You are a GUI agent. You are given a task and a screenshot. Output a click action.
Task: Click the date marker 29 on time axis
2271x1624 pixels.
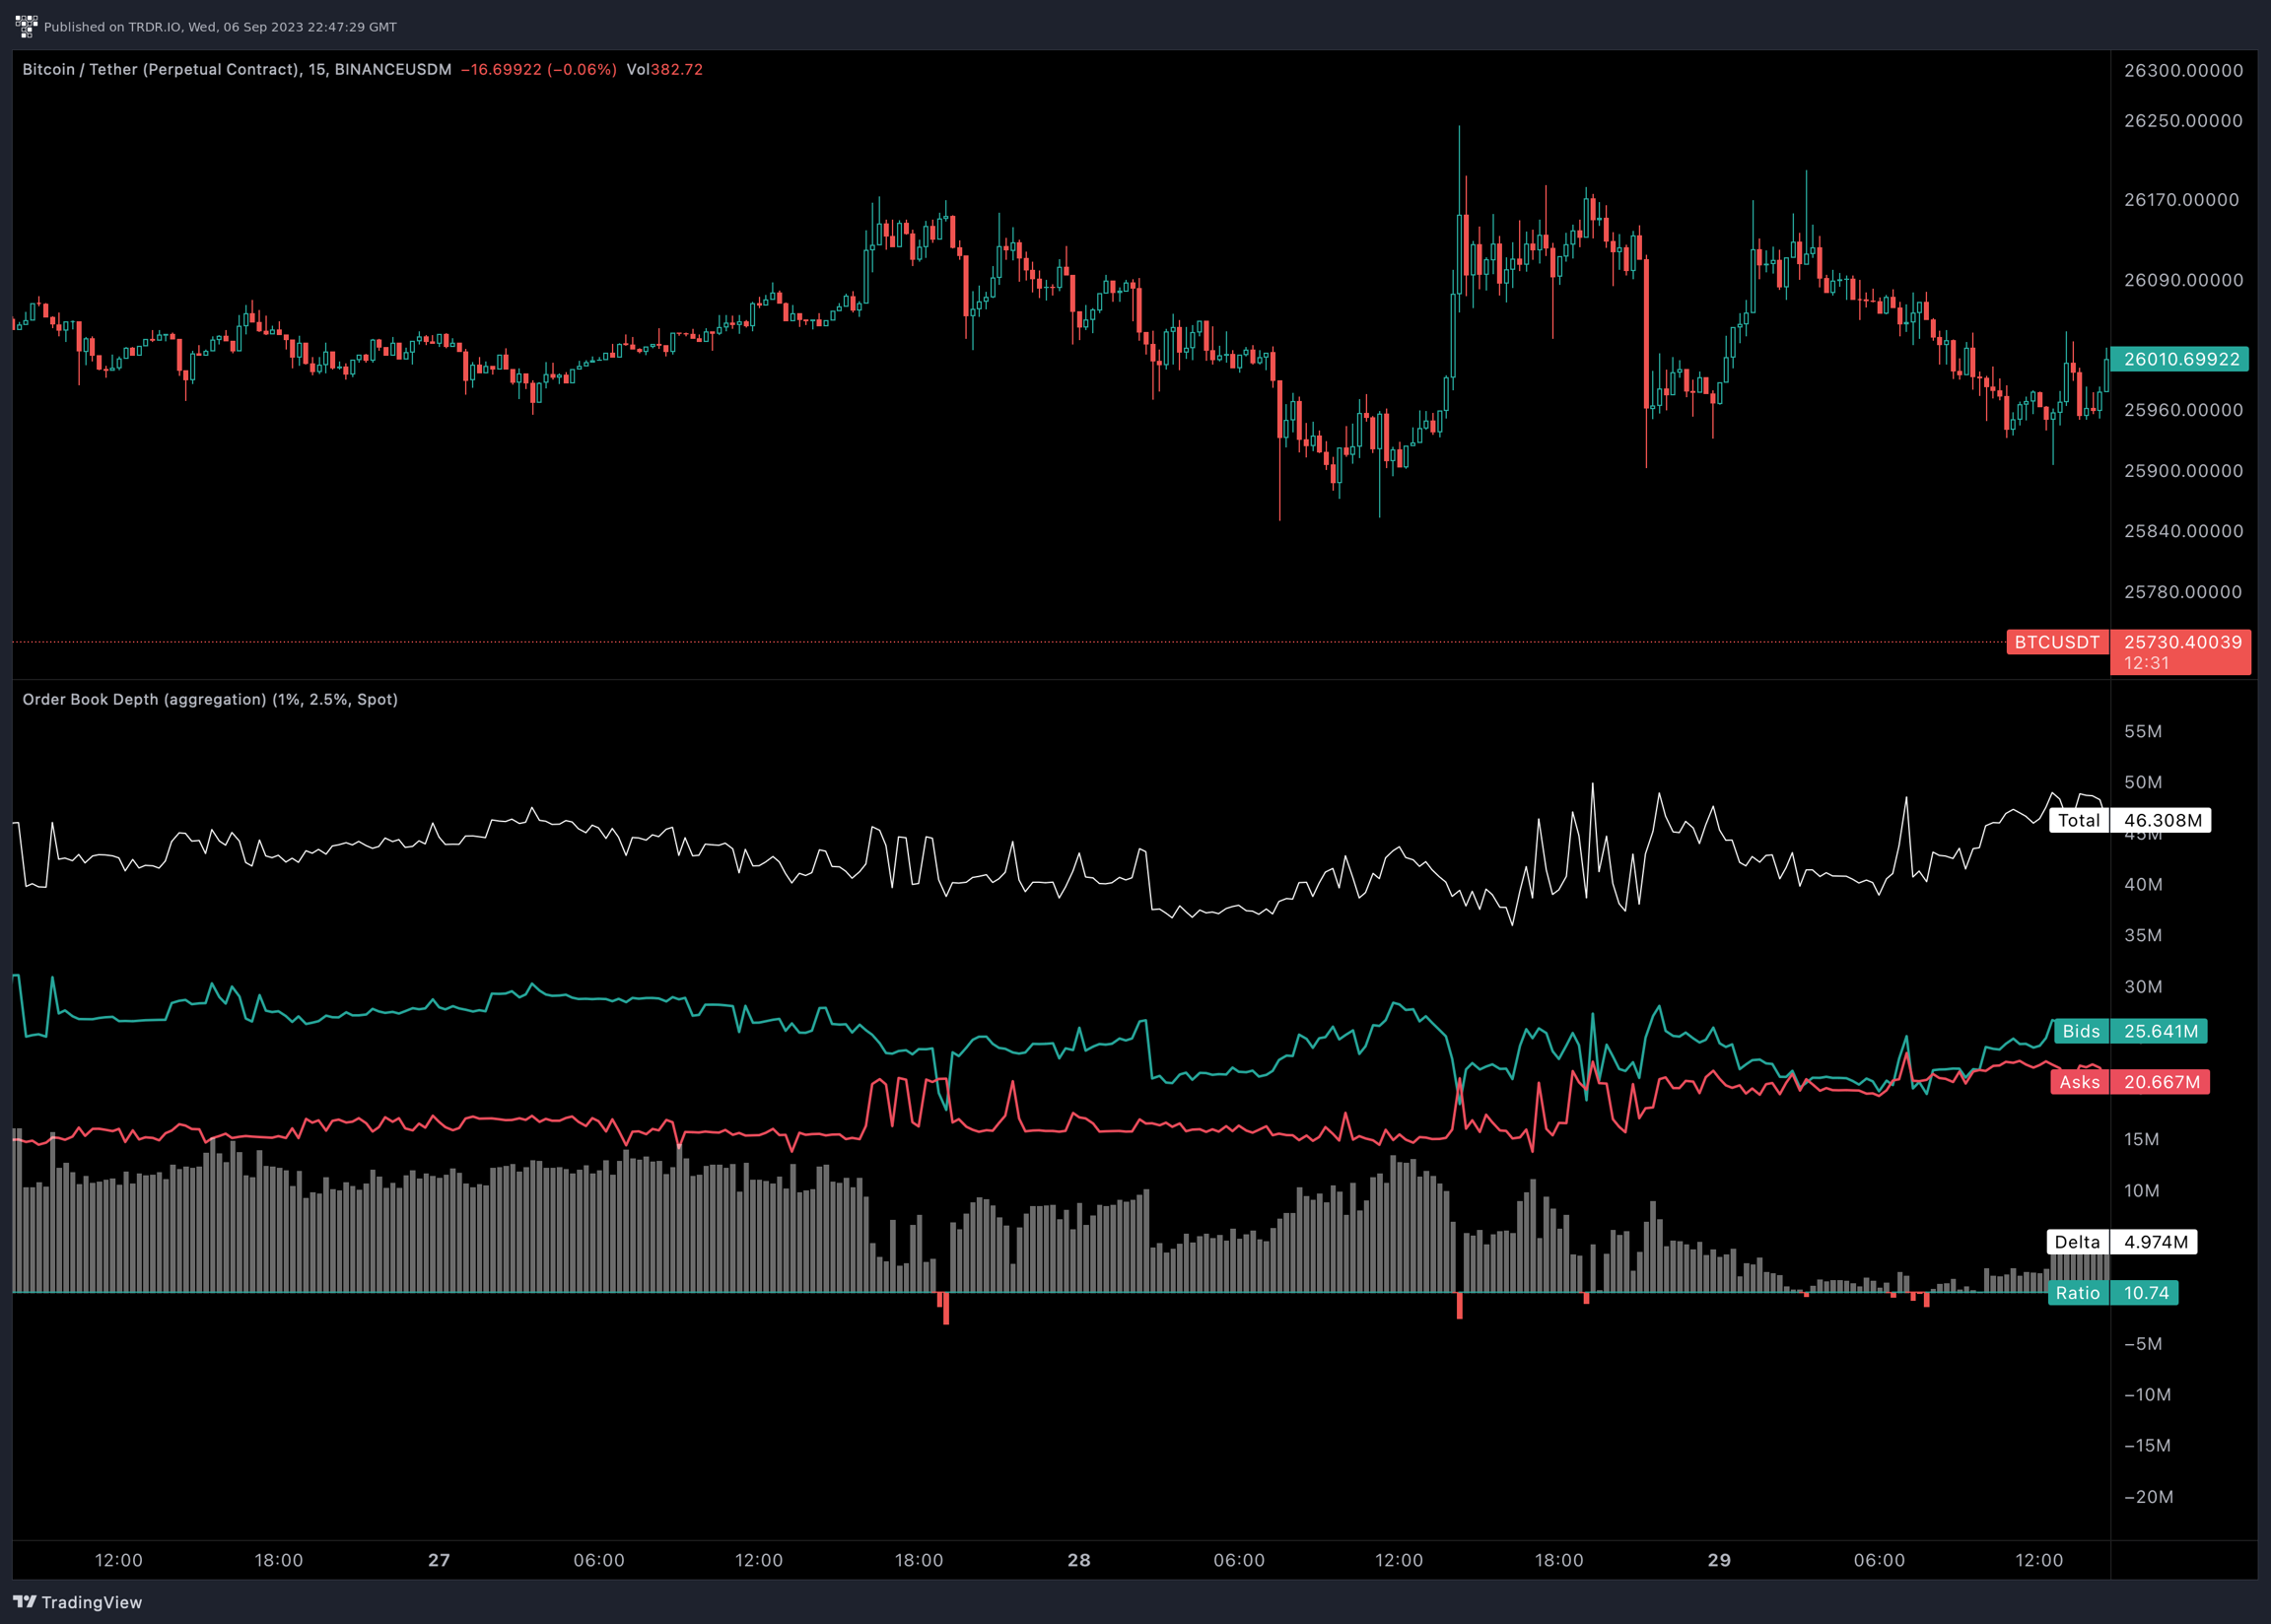coord(1719,1560)
